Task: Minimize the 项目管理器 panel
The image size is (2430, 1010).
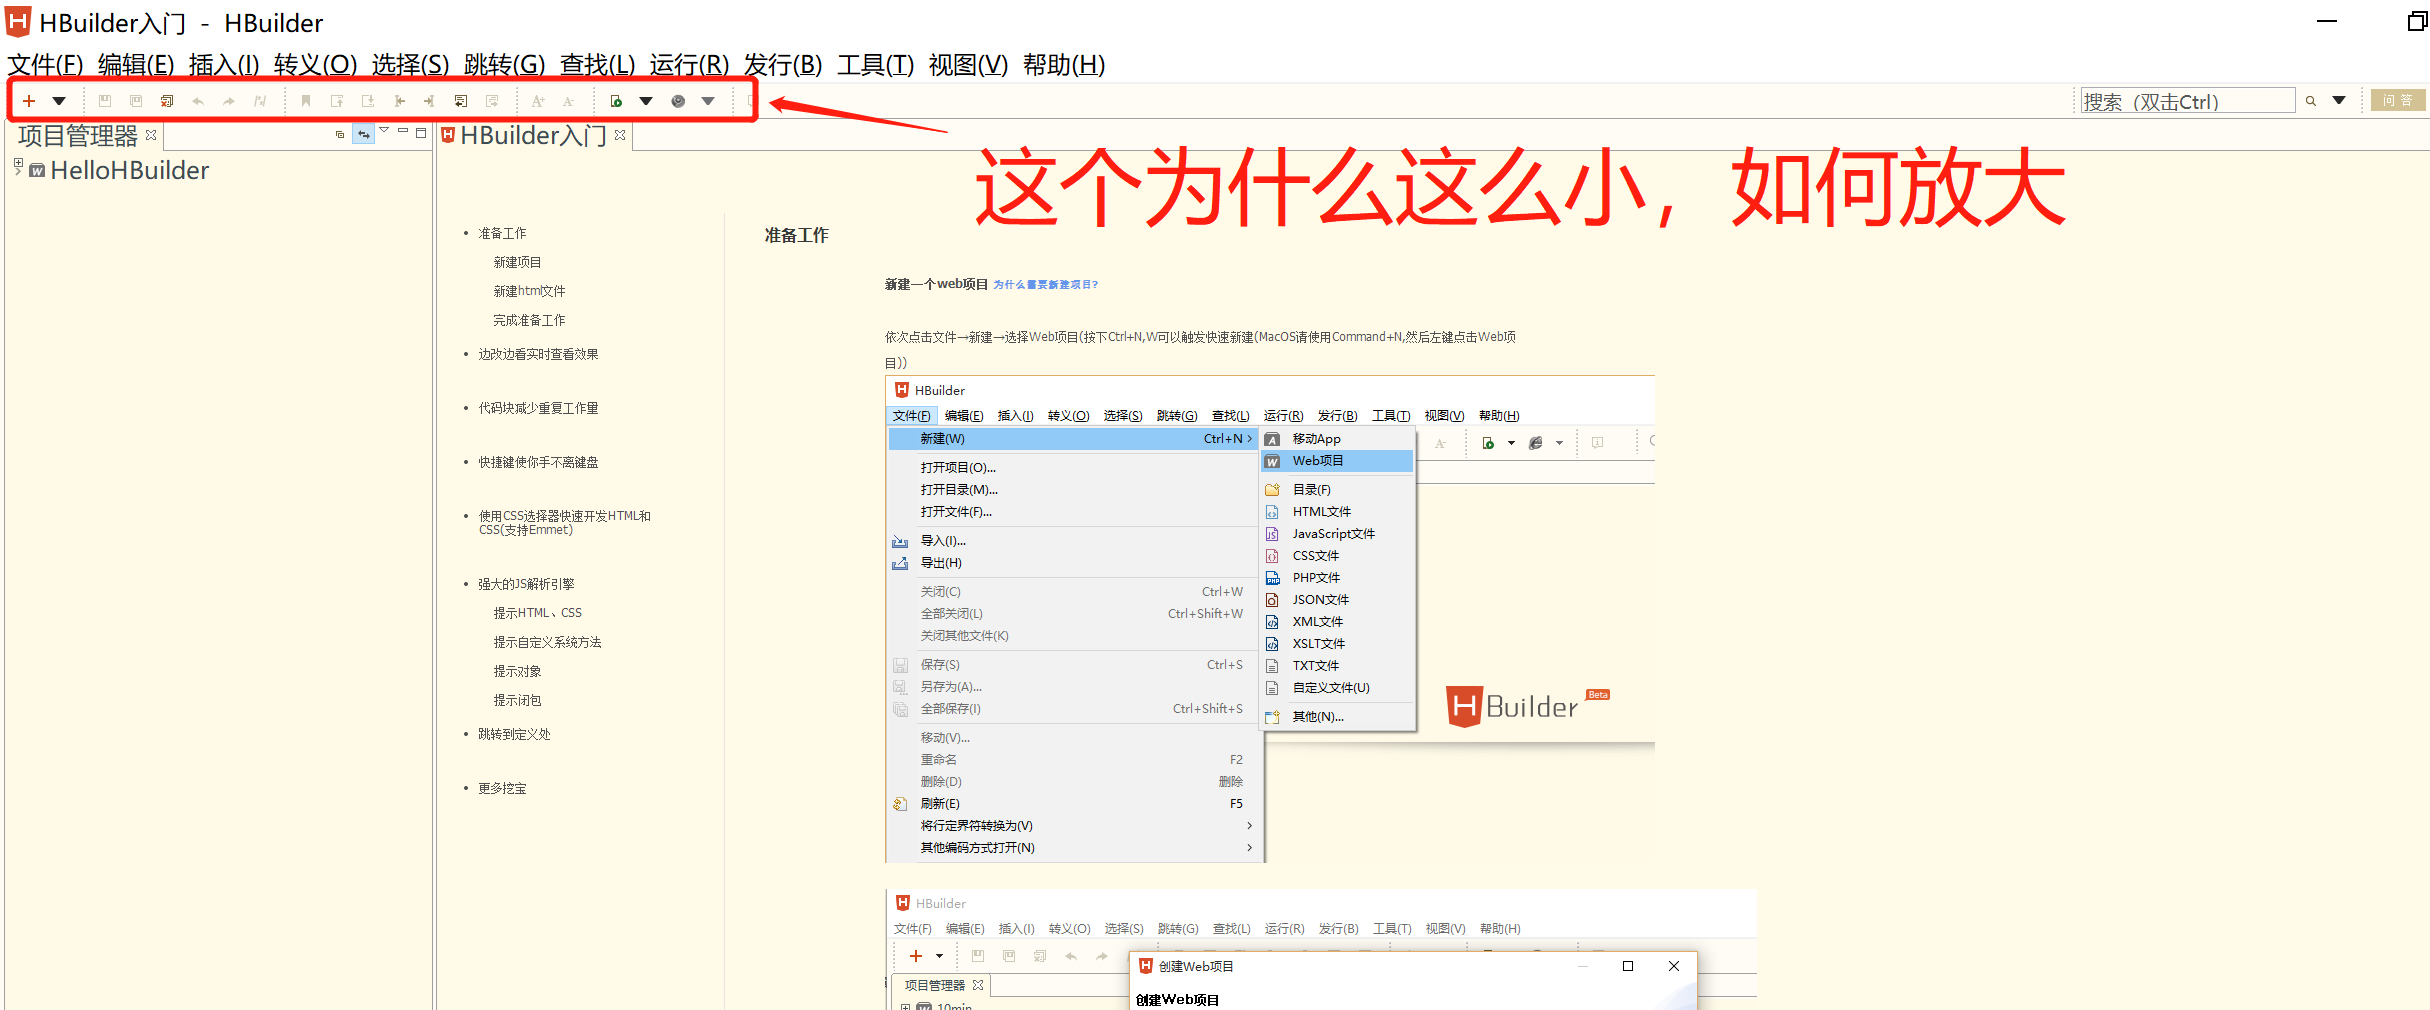Action: [403, 131]
